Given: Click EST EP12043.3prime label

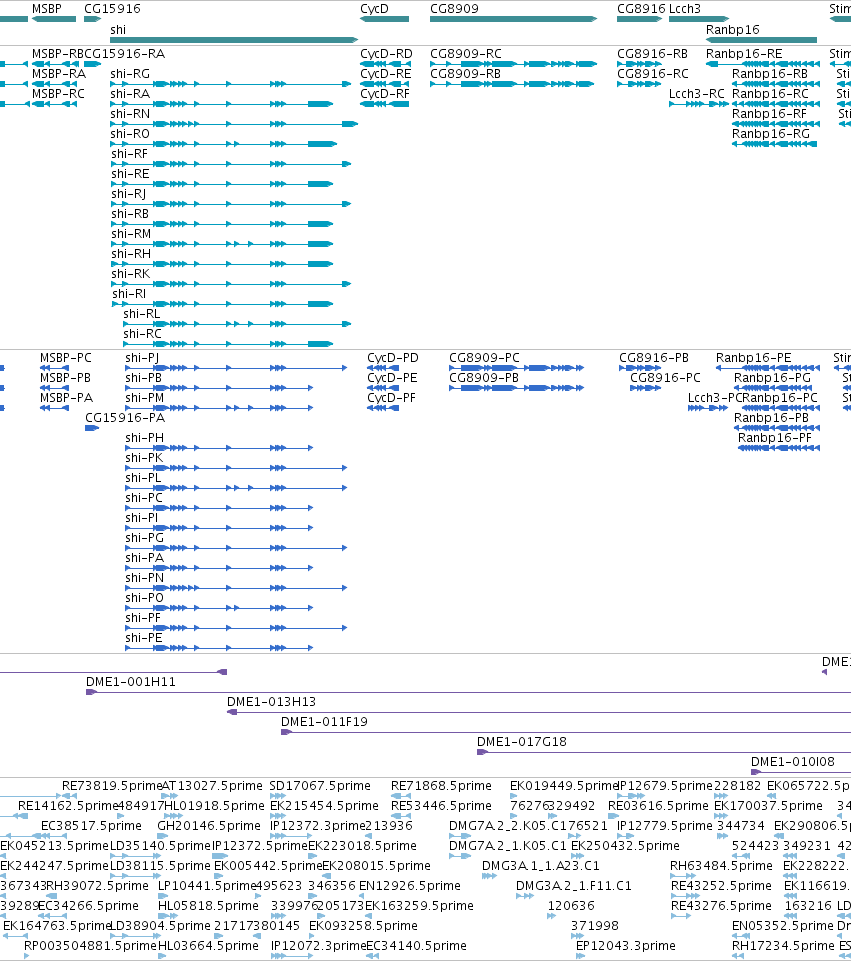Looking at the screenshot, I should point(626,946).
